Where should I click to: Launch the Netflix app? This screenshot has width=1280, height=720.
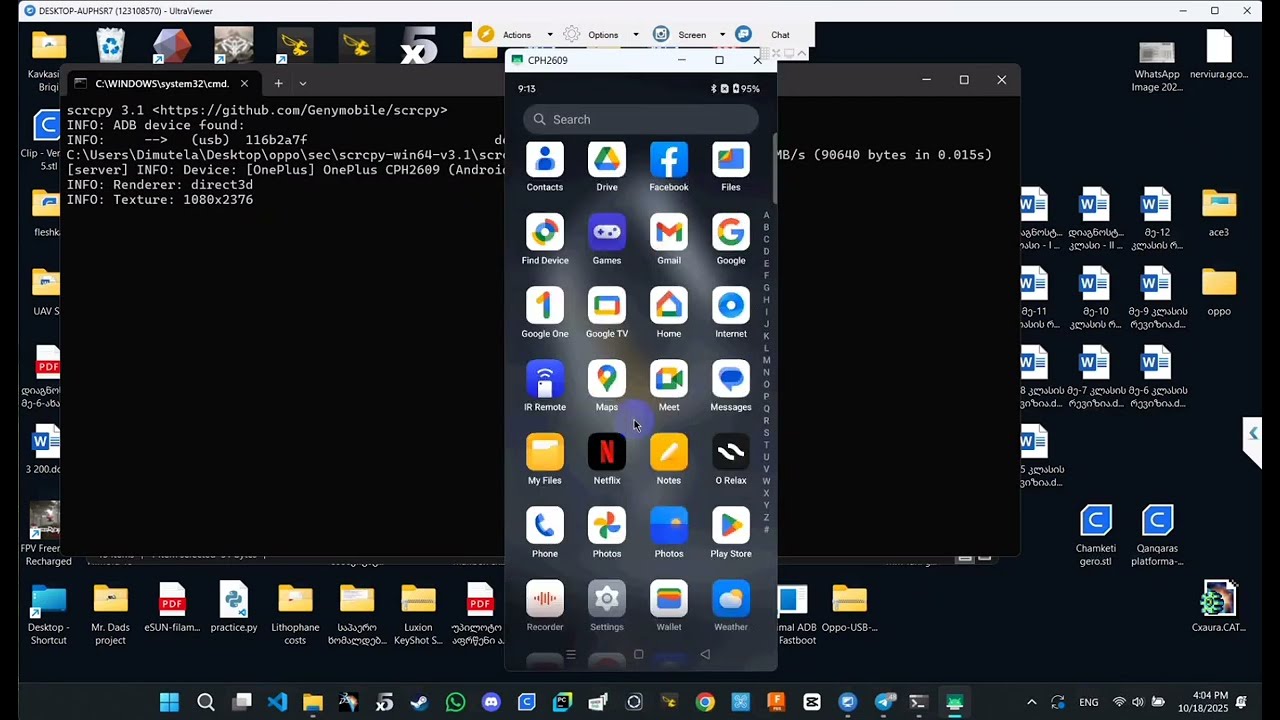(607, 458)
